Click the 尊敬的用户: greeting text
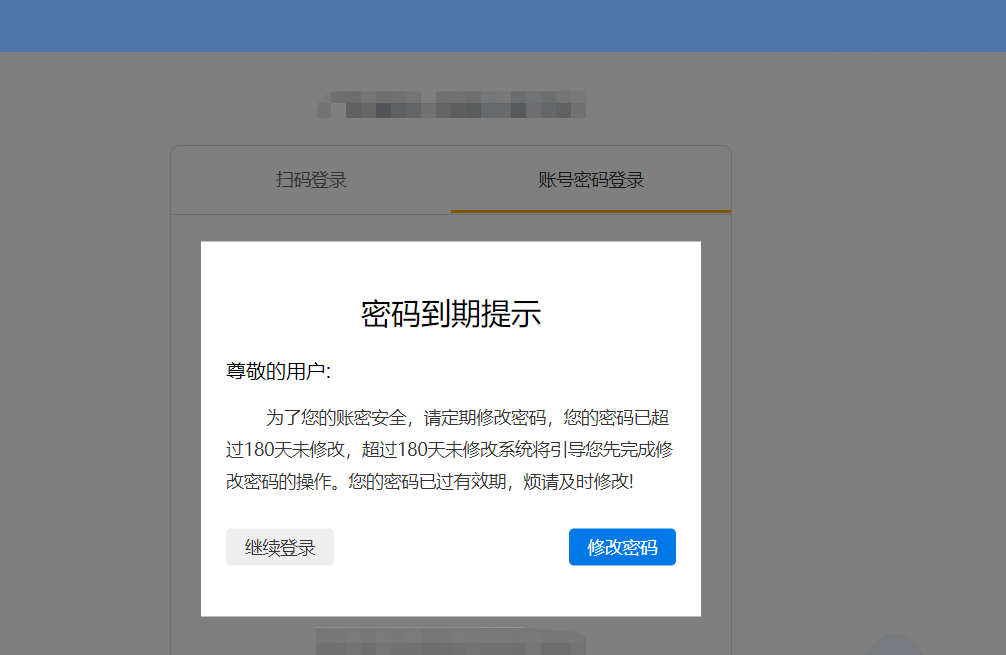Image resolution: width=1006 pixels, height=655 pixels. point(278,371)
